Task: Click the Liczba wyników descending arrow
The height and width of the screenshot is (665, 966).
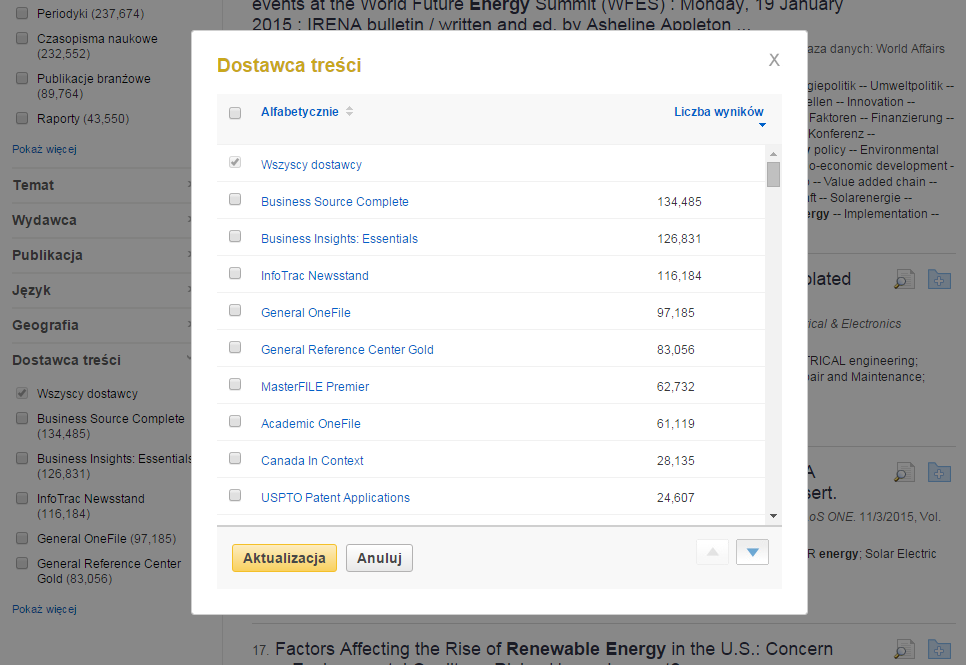Action: pos(762,125)
